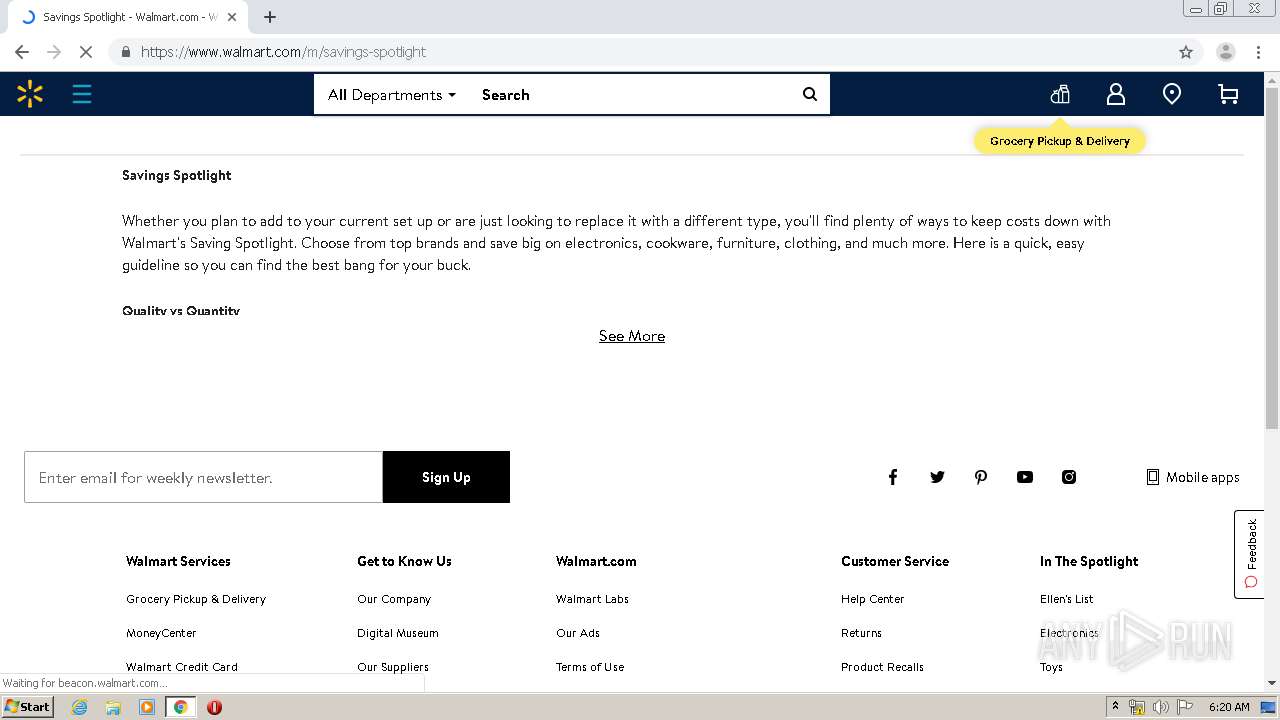Open the Product Recalls link
This screenshot has width=1280, height=720.
[x=882, y=667]
